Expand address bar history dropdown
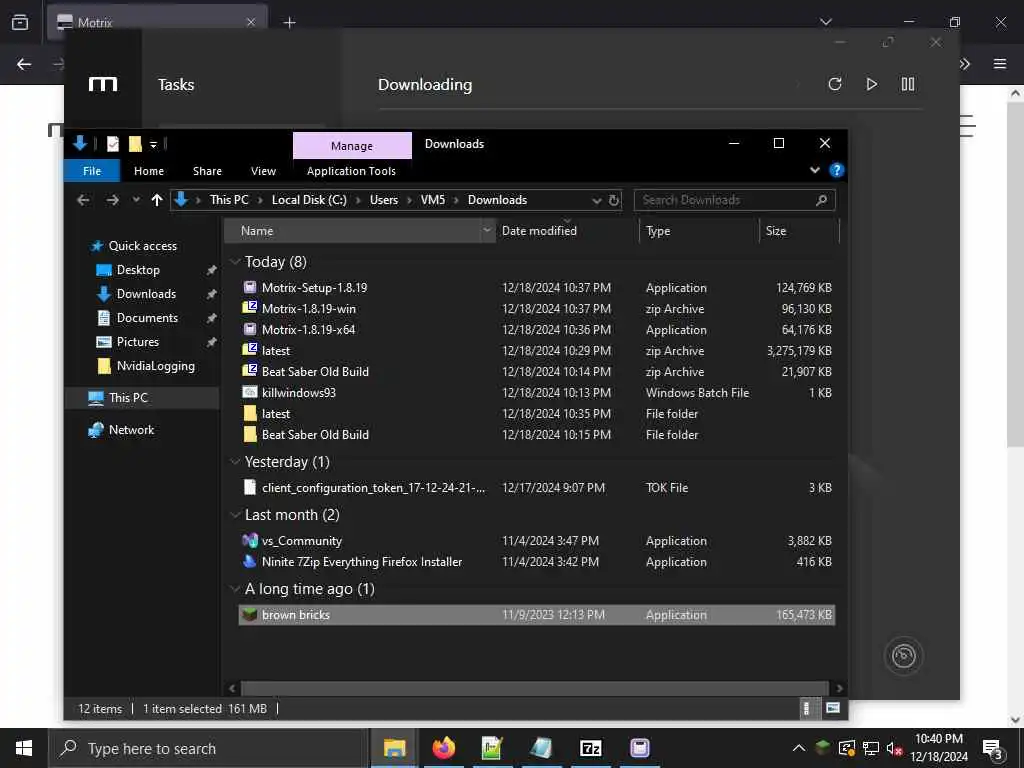The height and width of the screenshot is (768, 1024). (596, 200)
